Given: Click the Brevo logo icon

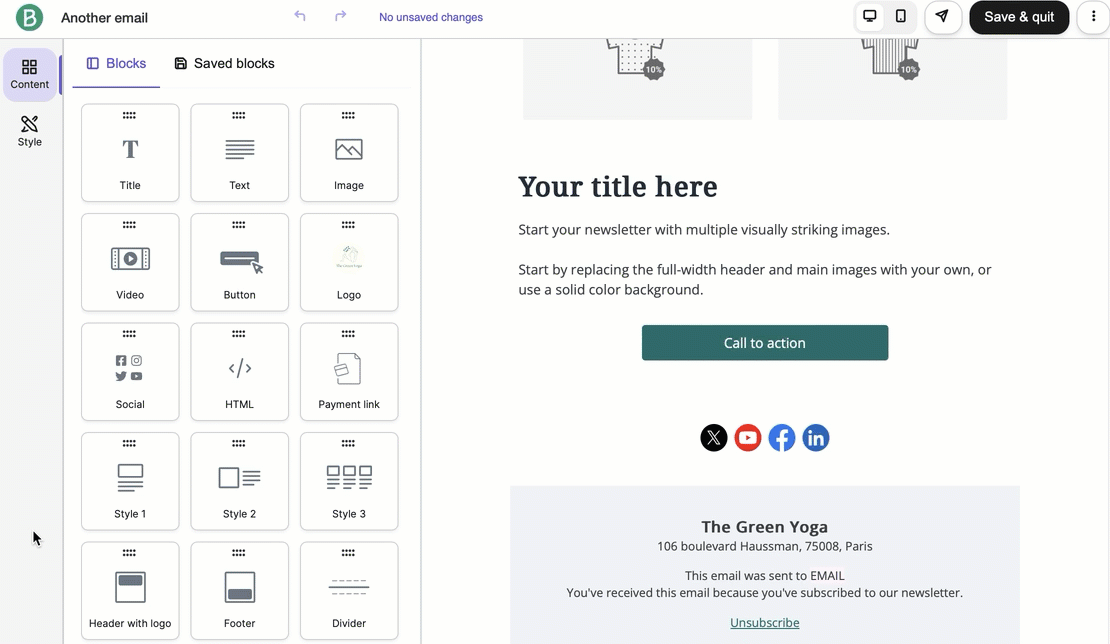Looking at the screenshot, I should 30,17.
